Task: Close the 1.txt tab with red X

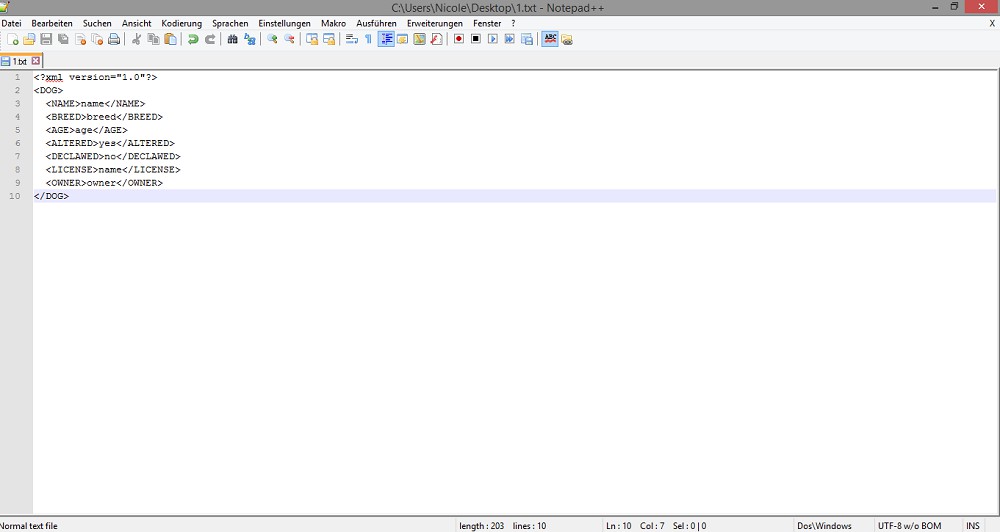Action: click(36, 61)
